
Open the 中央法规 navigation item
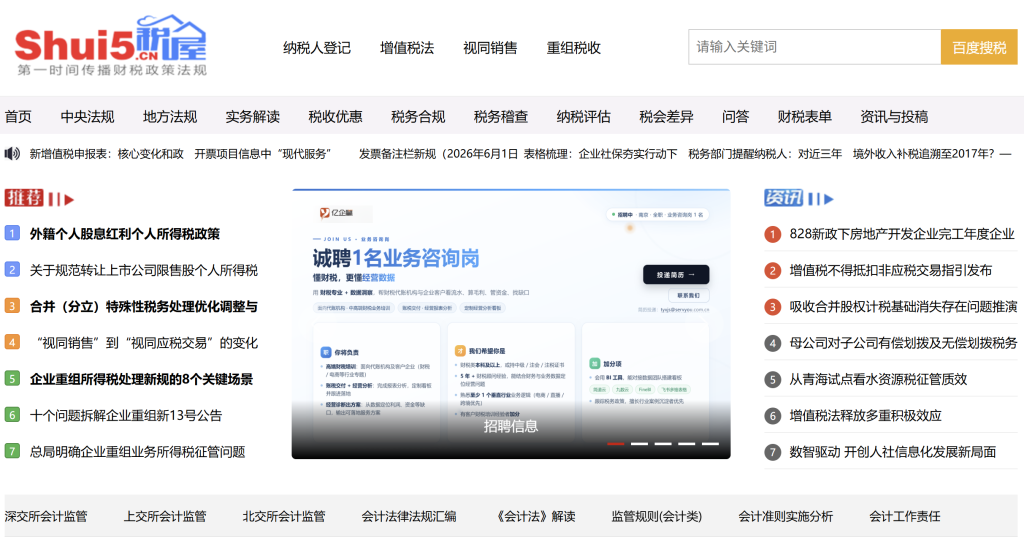click(88, 117)
